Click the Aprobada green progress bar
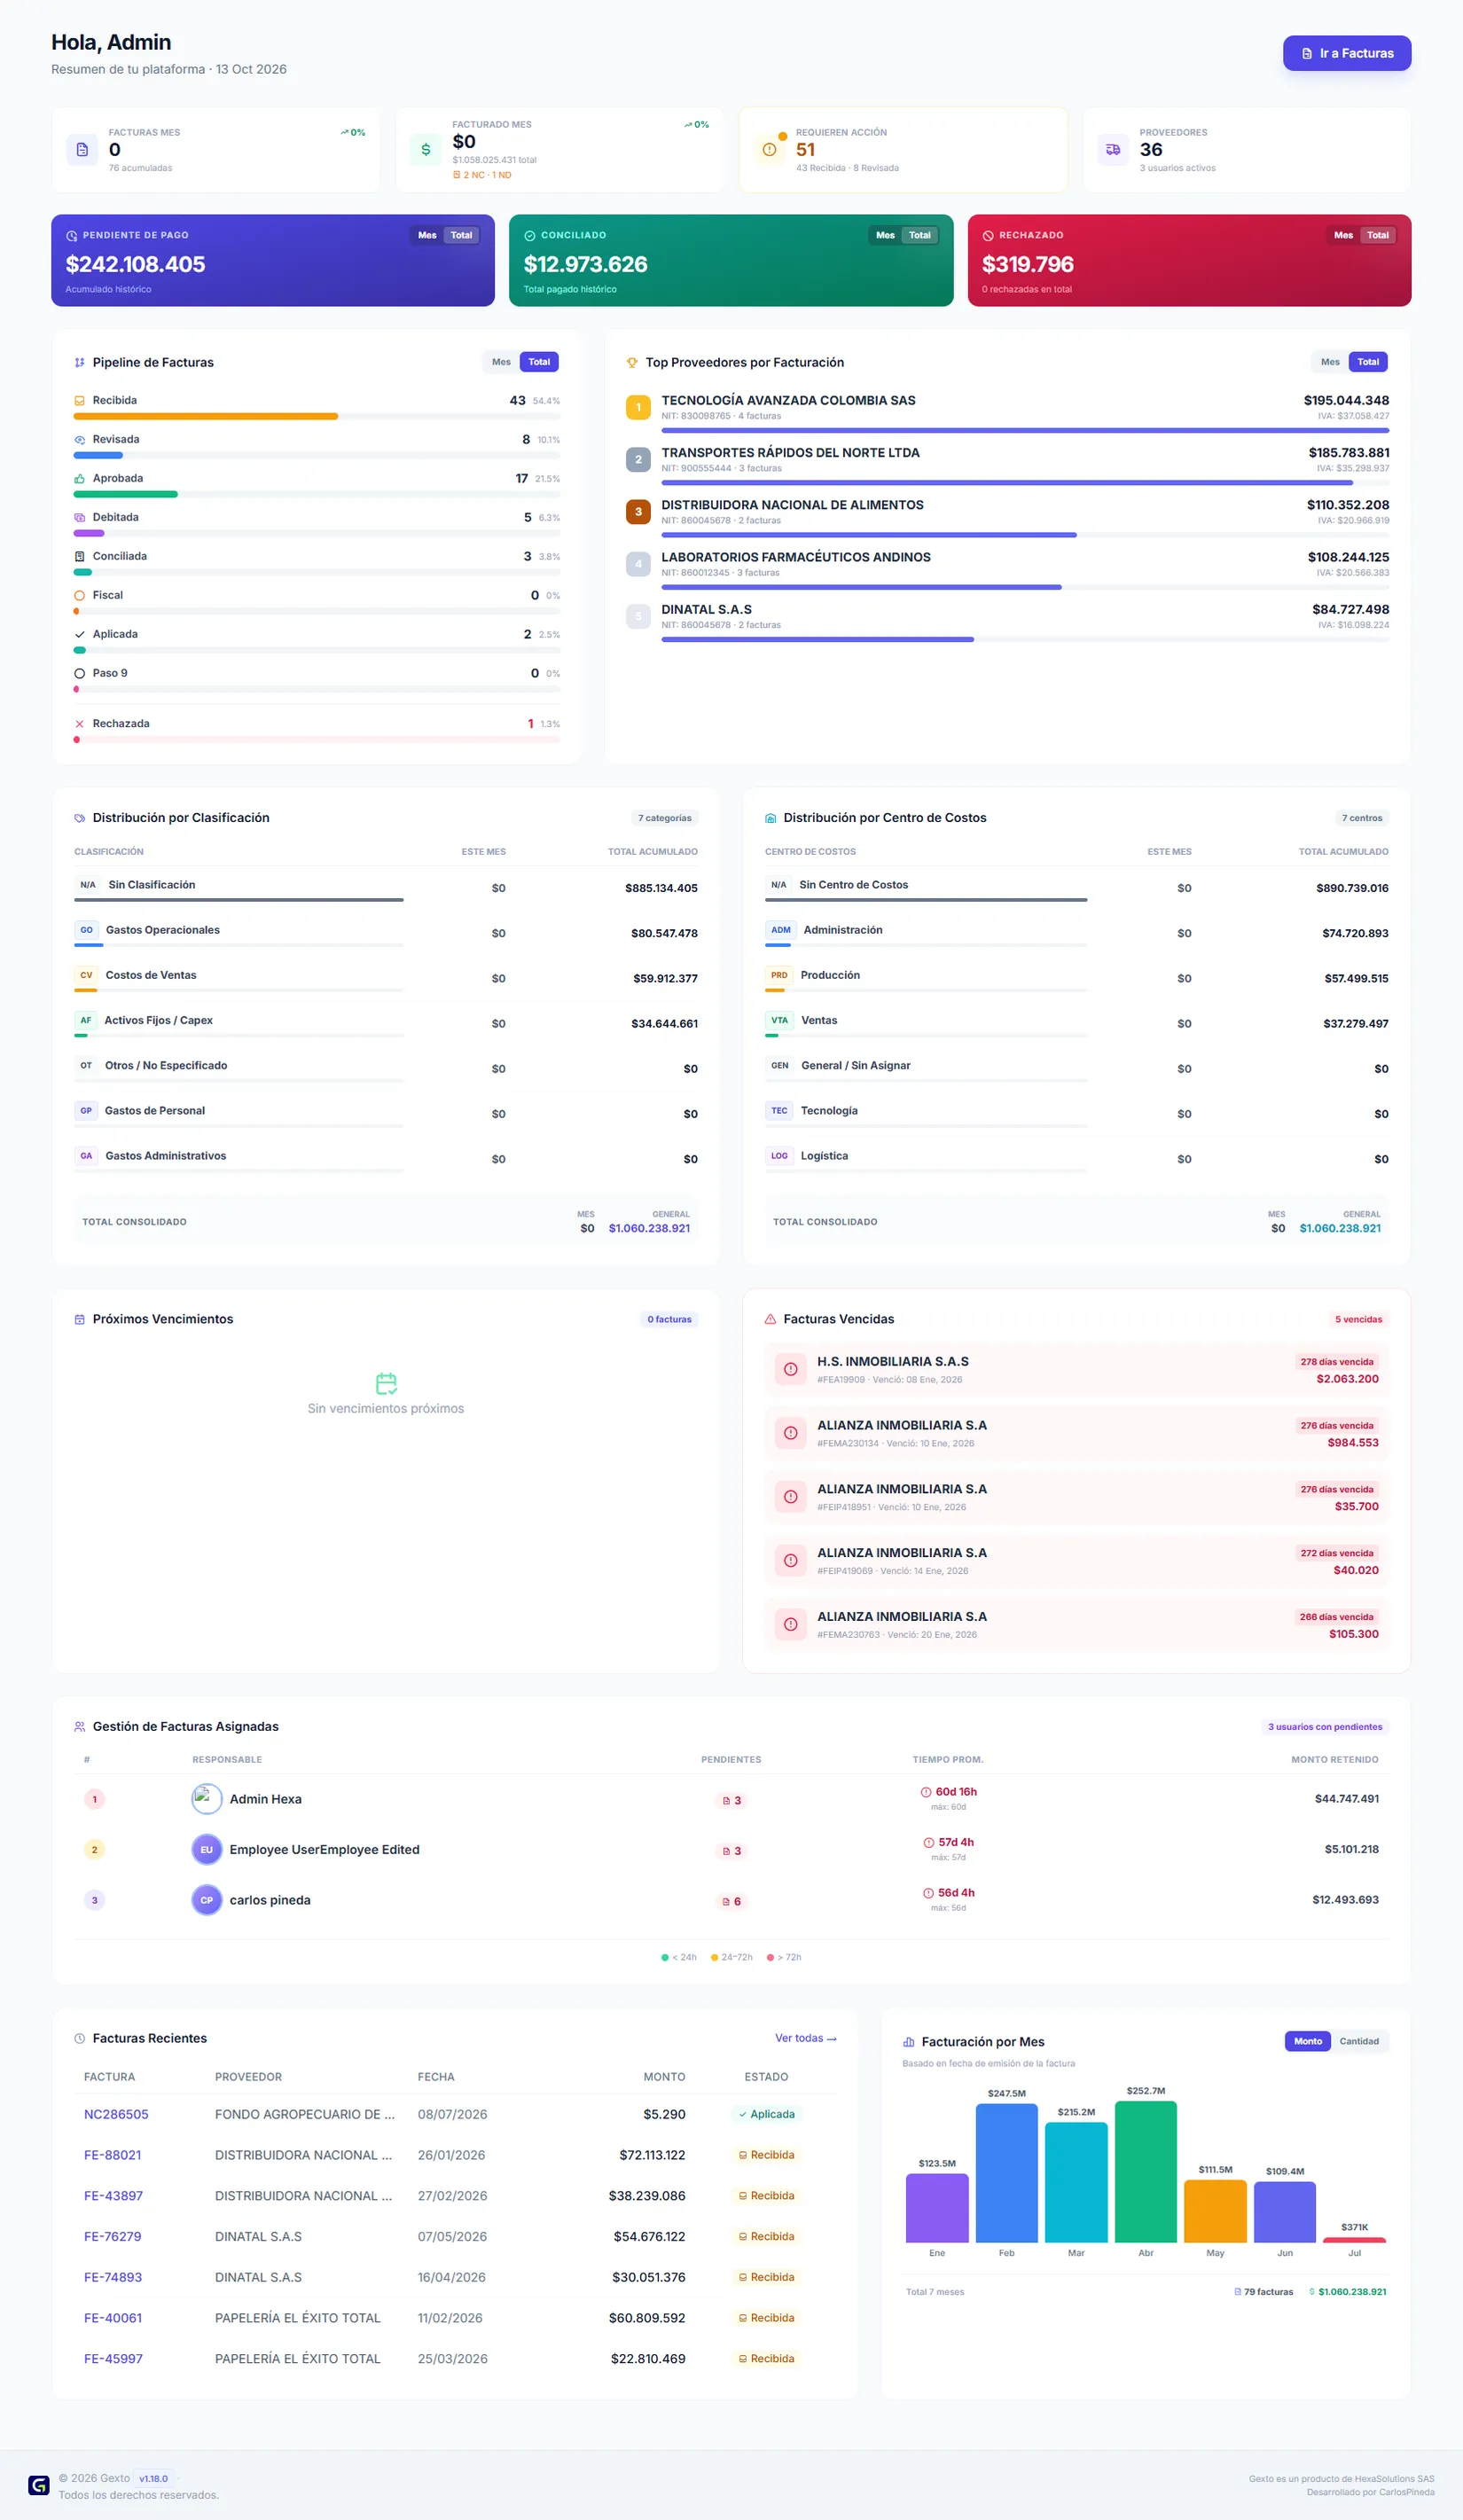Image resolution: width=1463 pixels, height=2520 pixels. point(126,494)
